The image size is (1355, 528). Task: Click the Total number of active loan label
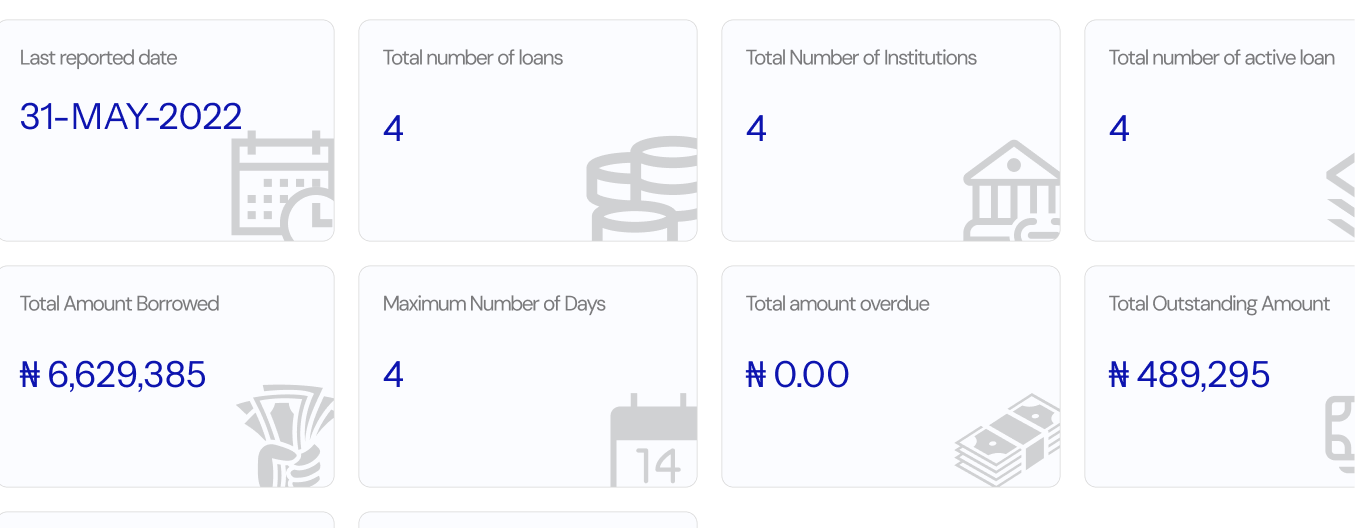coord(1222,58)
